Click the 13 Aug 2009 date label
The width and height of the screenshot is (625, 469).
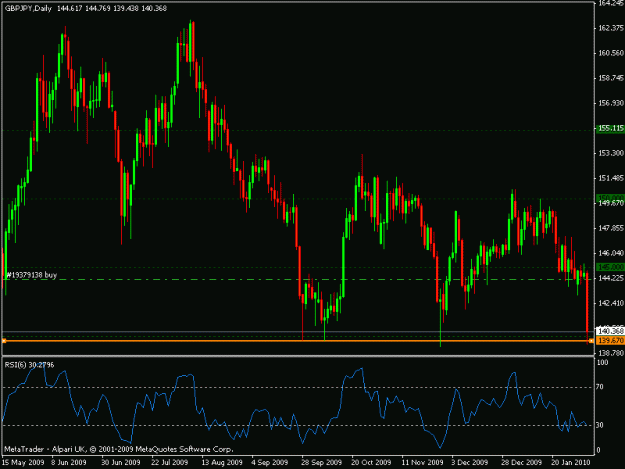click(222, 463)
